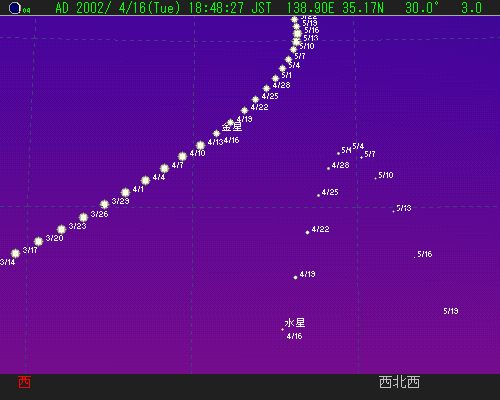This screenshot has height=400, width=500.
Task: Click the '4/10' date label
Action: [x=197, y=153]
